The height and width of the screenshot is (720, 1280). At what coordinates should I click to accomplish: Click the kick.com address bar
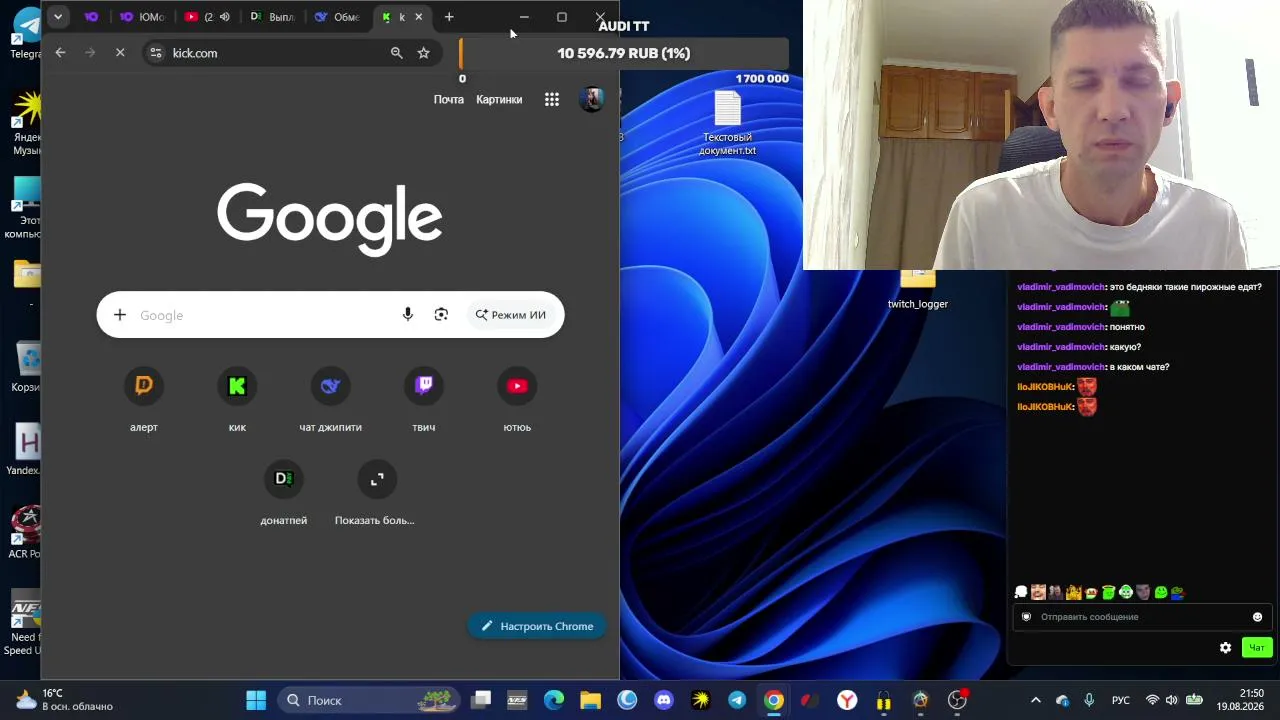pyautogui.click(x=290, y=53)
